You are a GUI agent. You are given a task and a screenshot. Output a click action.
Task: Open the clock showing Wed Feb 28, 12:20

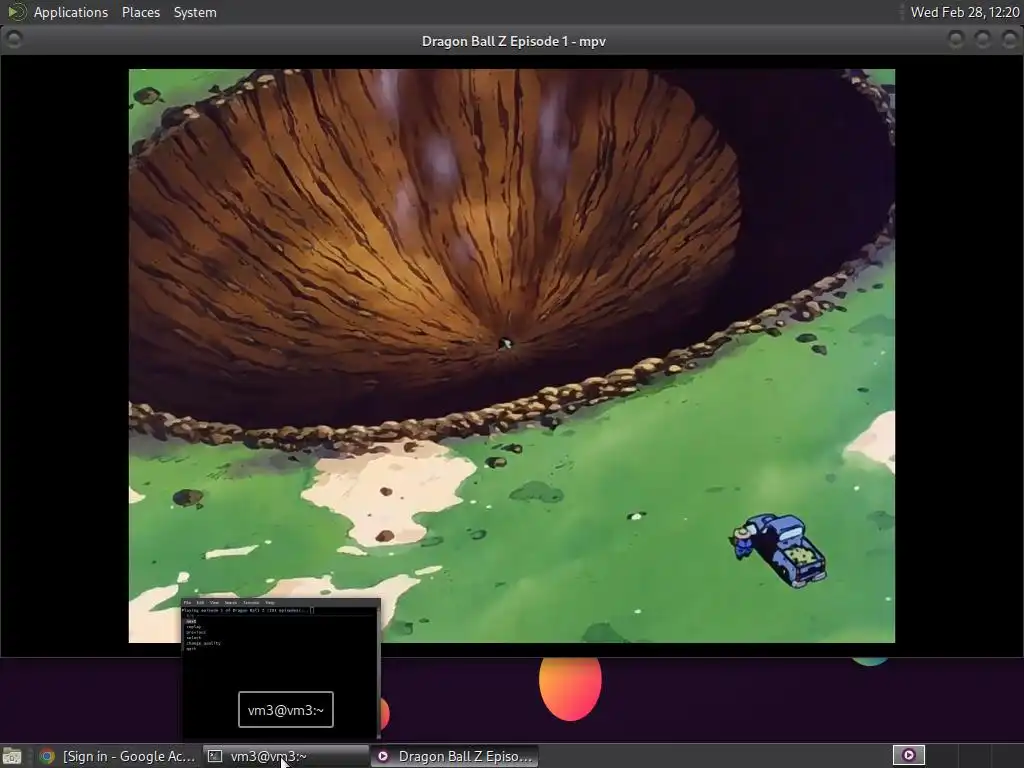pyautogui.click(x=965, y=12)
